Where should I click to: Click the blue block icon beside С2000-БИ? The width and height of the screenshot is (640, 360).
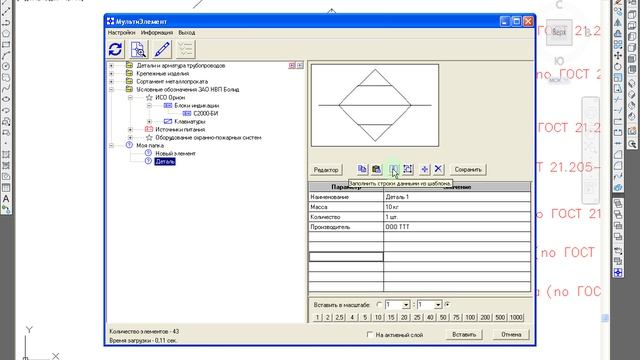[x=187, y=113]
